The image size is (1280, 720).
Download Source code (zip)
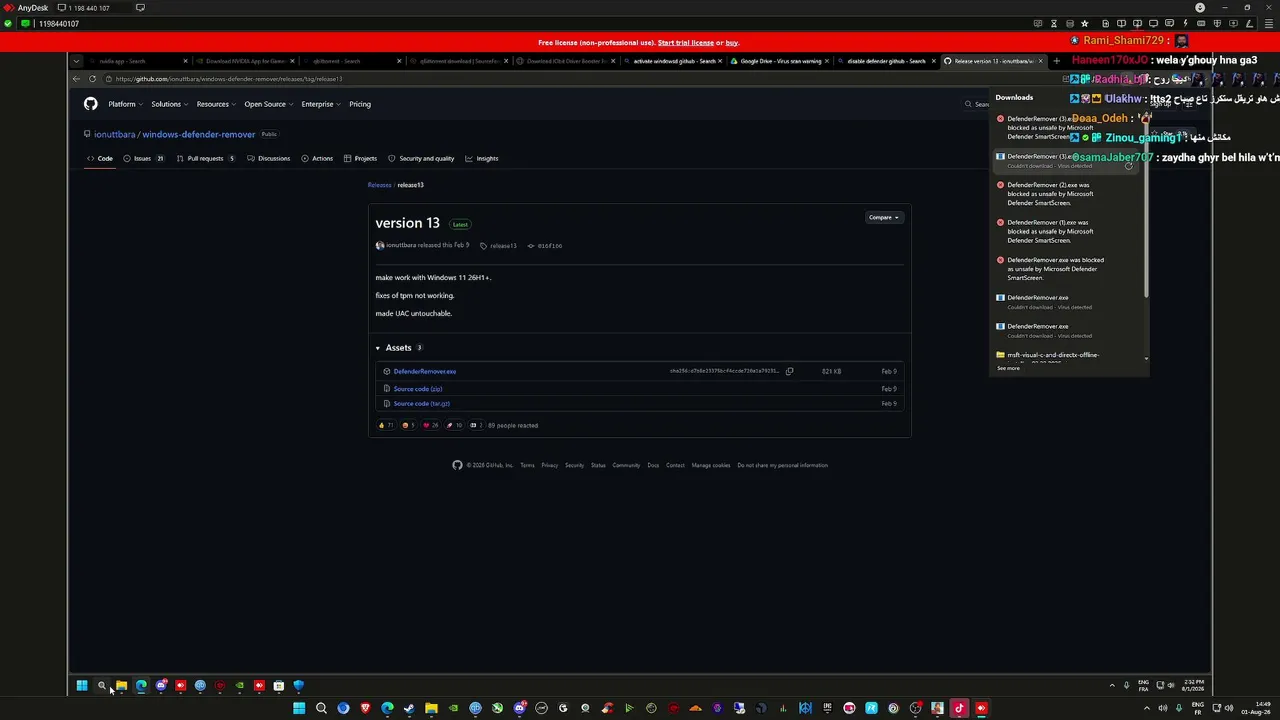418,388
